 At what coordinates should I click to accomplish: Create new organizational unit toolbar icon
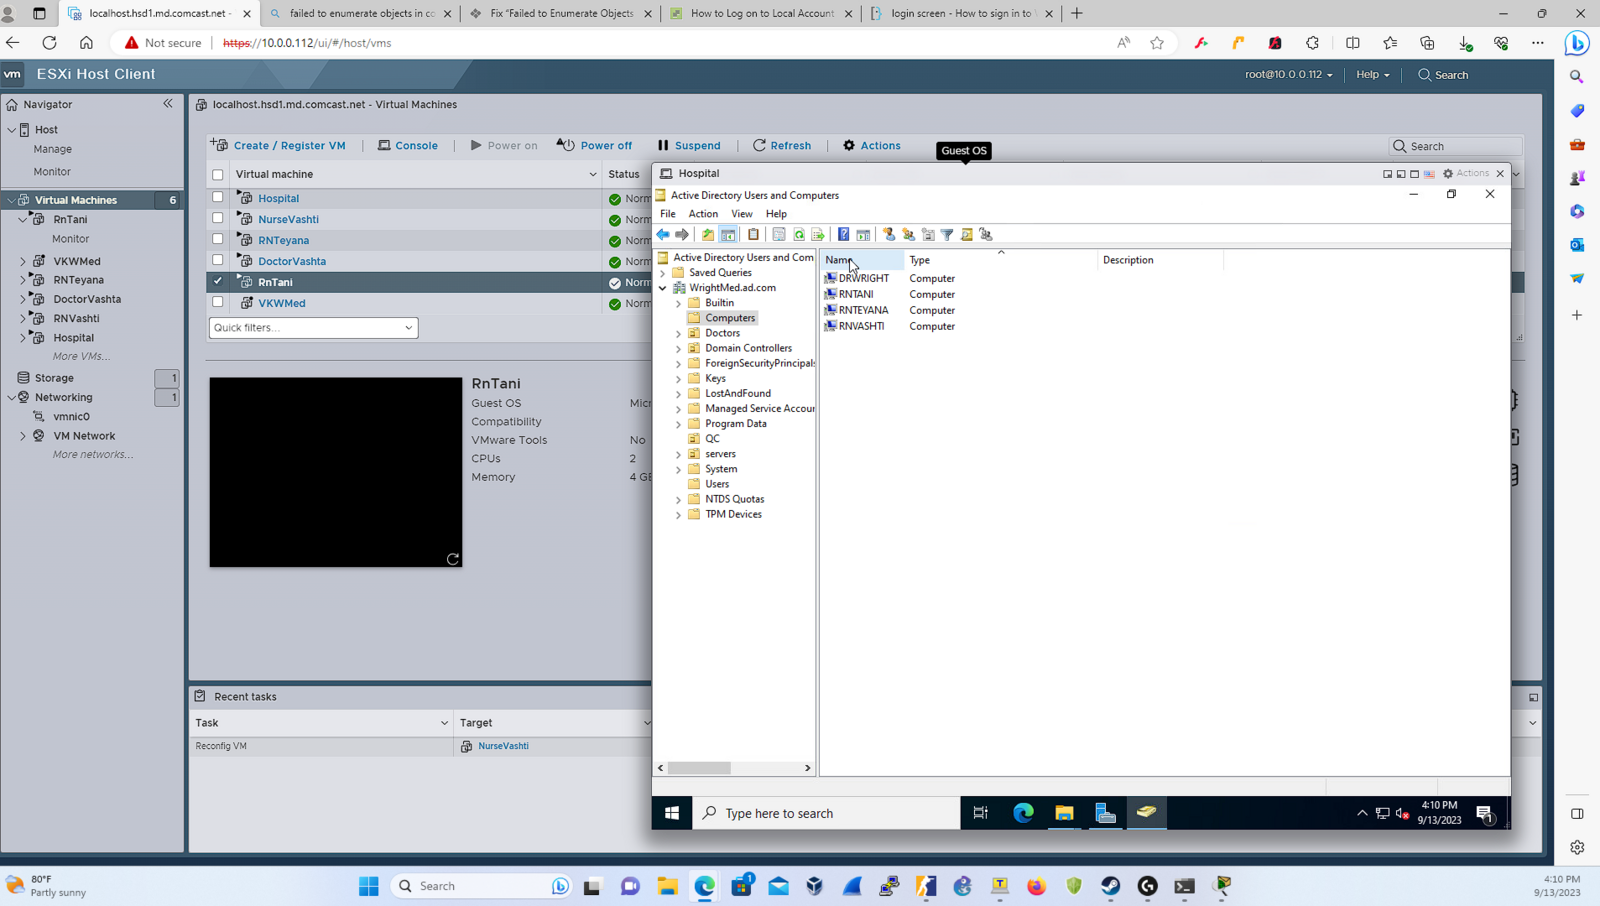pyautogui.click(x=928, y=235)
